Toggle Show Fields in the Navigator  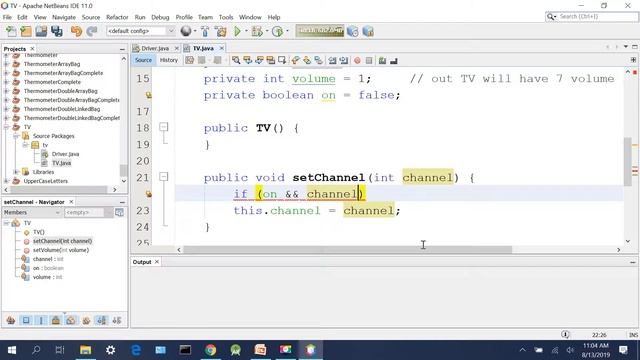tap(26, 320)
